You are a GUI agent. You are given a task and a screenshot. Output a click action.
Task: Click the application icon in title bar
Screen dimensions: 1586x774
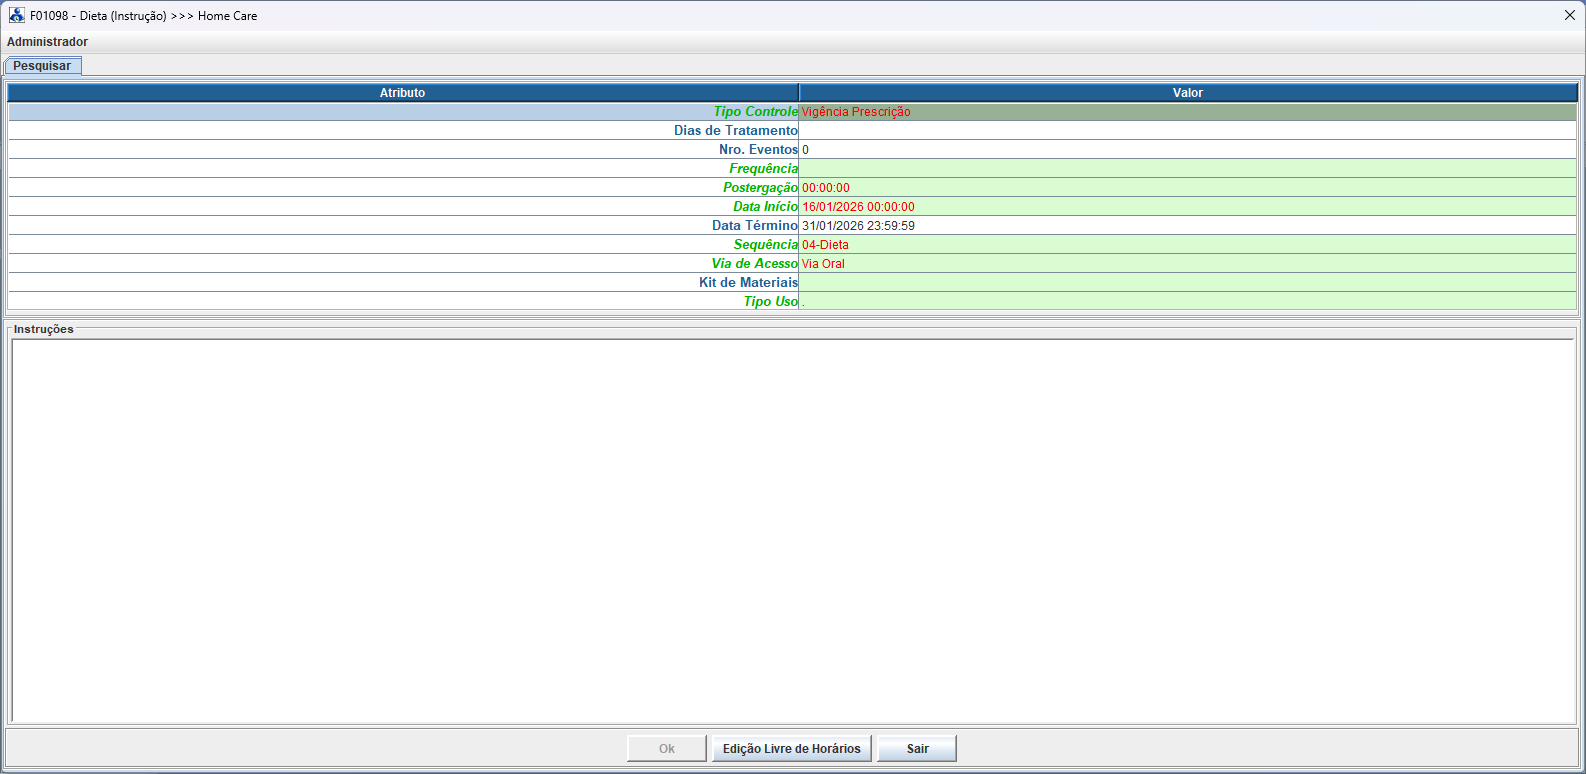(x=17, y=15)
